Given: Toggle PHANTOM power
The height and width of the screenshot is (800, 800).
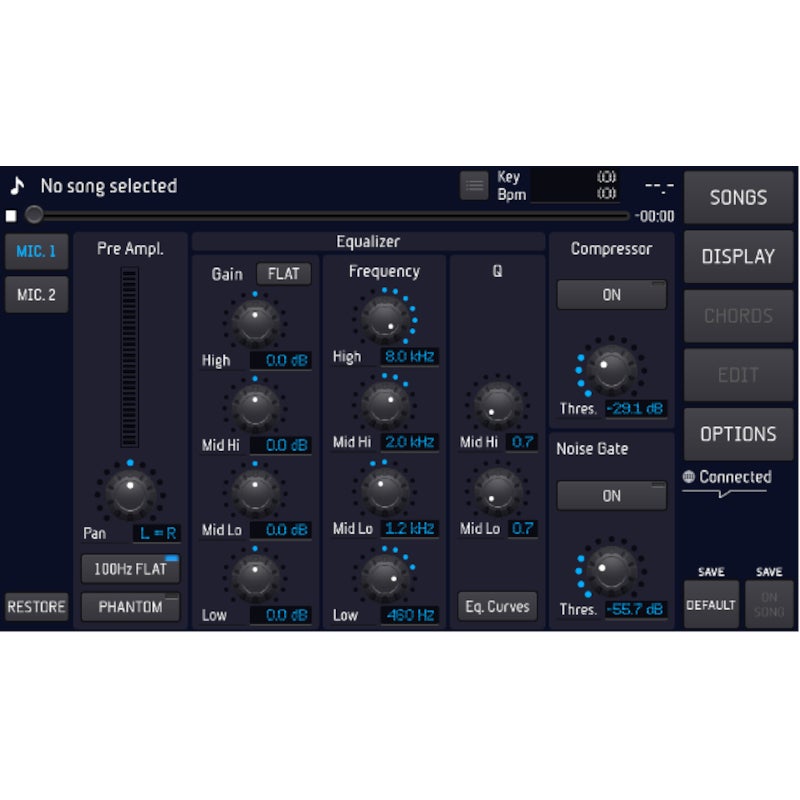Looking at the screenshot, I should [x=130, y=607].
